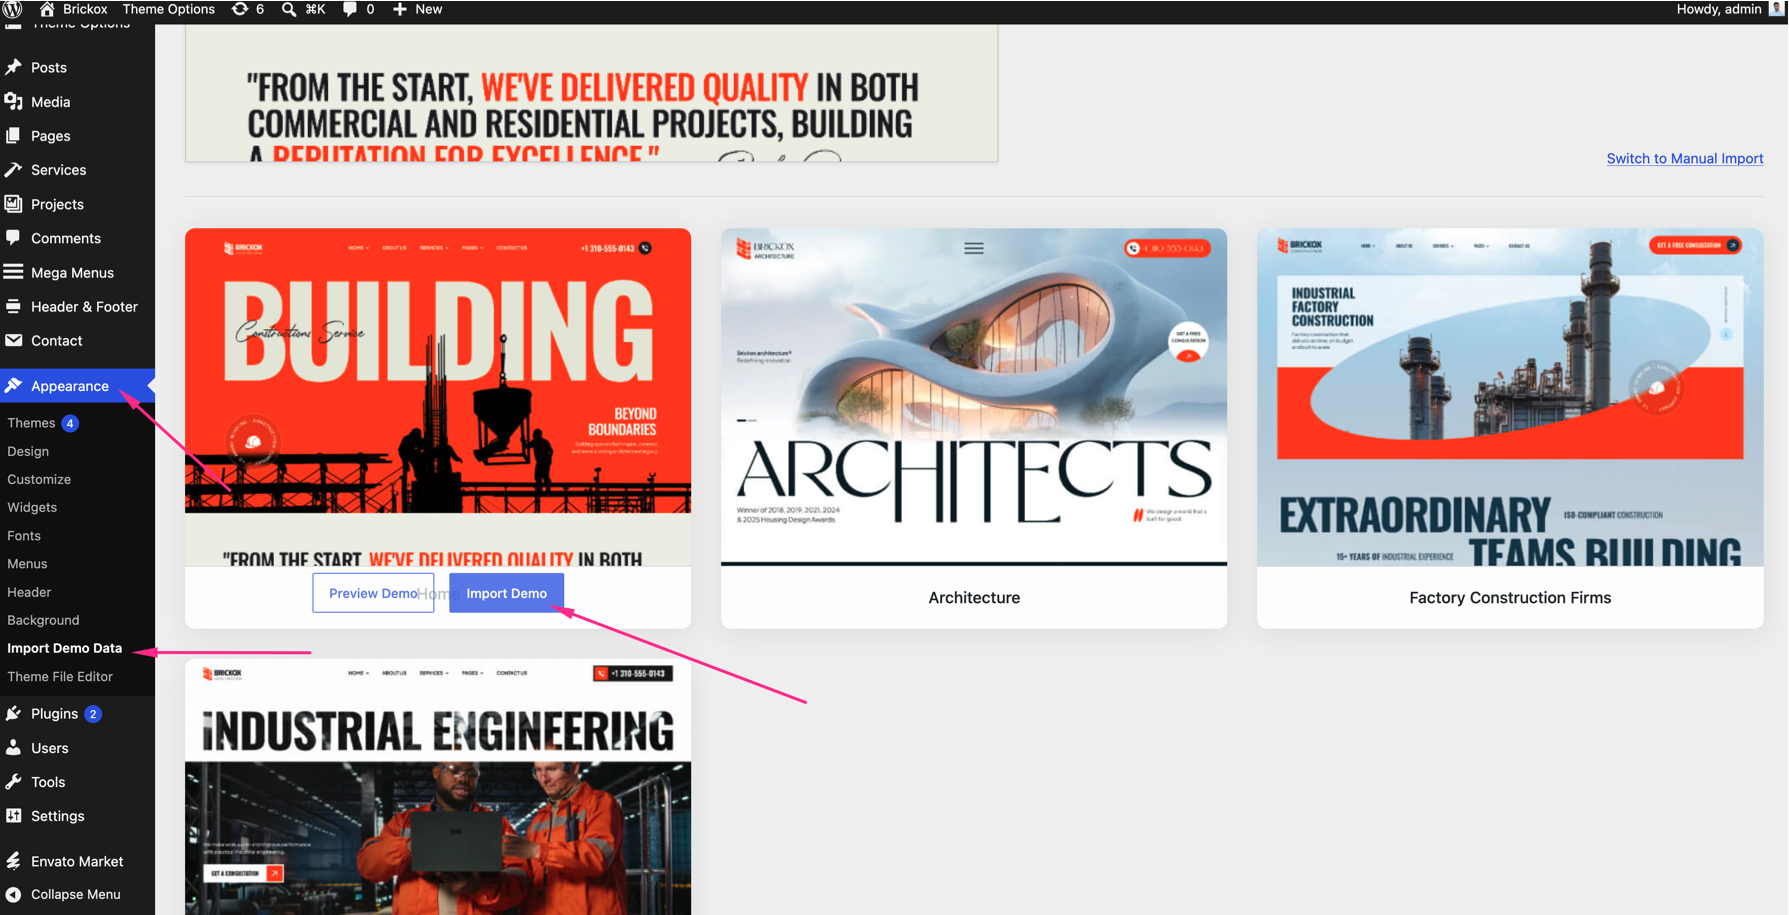Click the Settings sliders icon in sidebar
Viewport: 1789px width, 915px height.
14,815
